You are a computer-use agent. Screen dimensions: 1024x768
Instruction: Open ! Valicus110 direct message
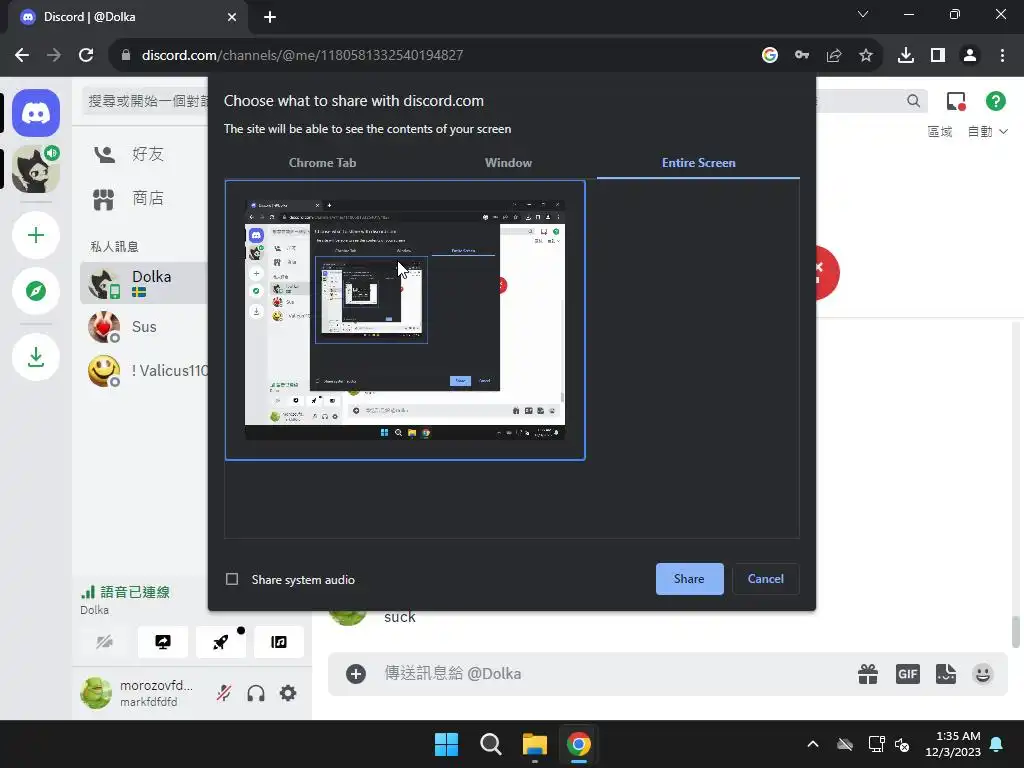tap(144, 370)
